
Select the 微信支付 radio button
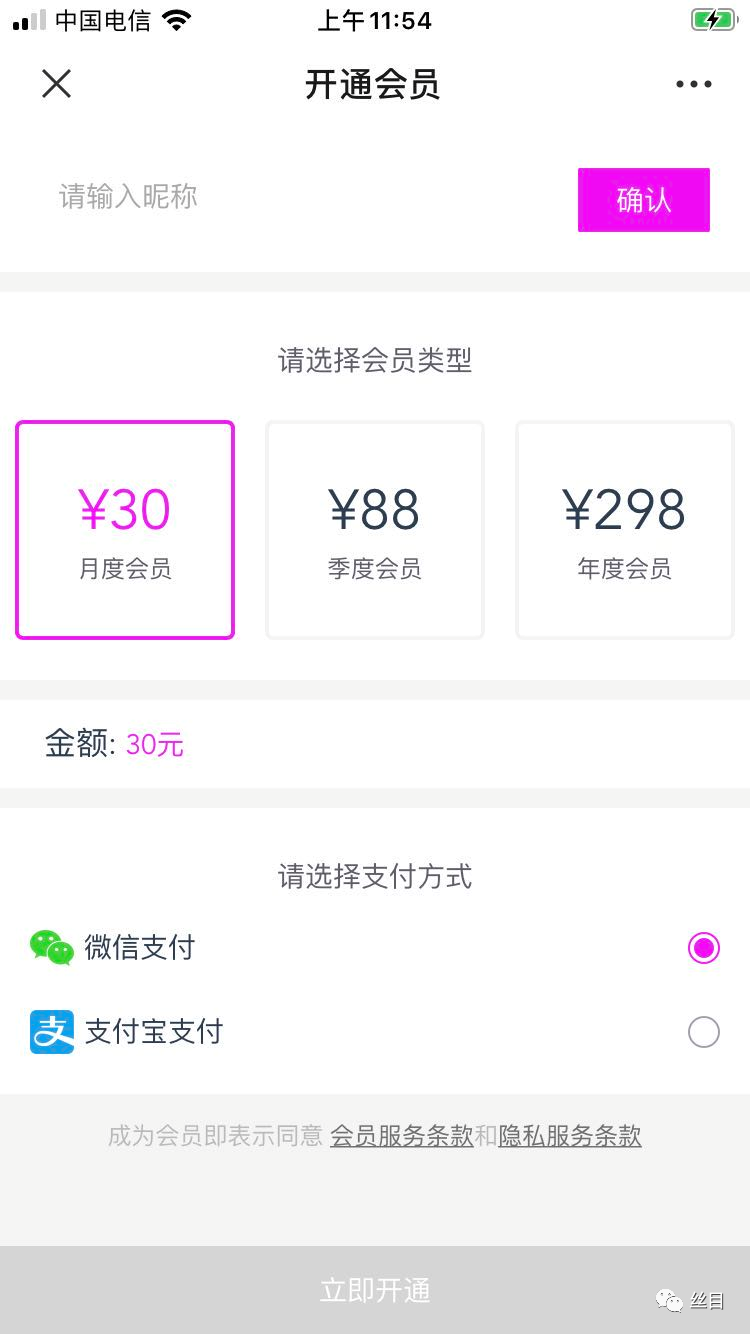click(x=704, y=948)
